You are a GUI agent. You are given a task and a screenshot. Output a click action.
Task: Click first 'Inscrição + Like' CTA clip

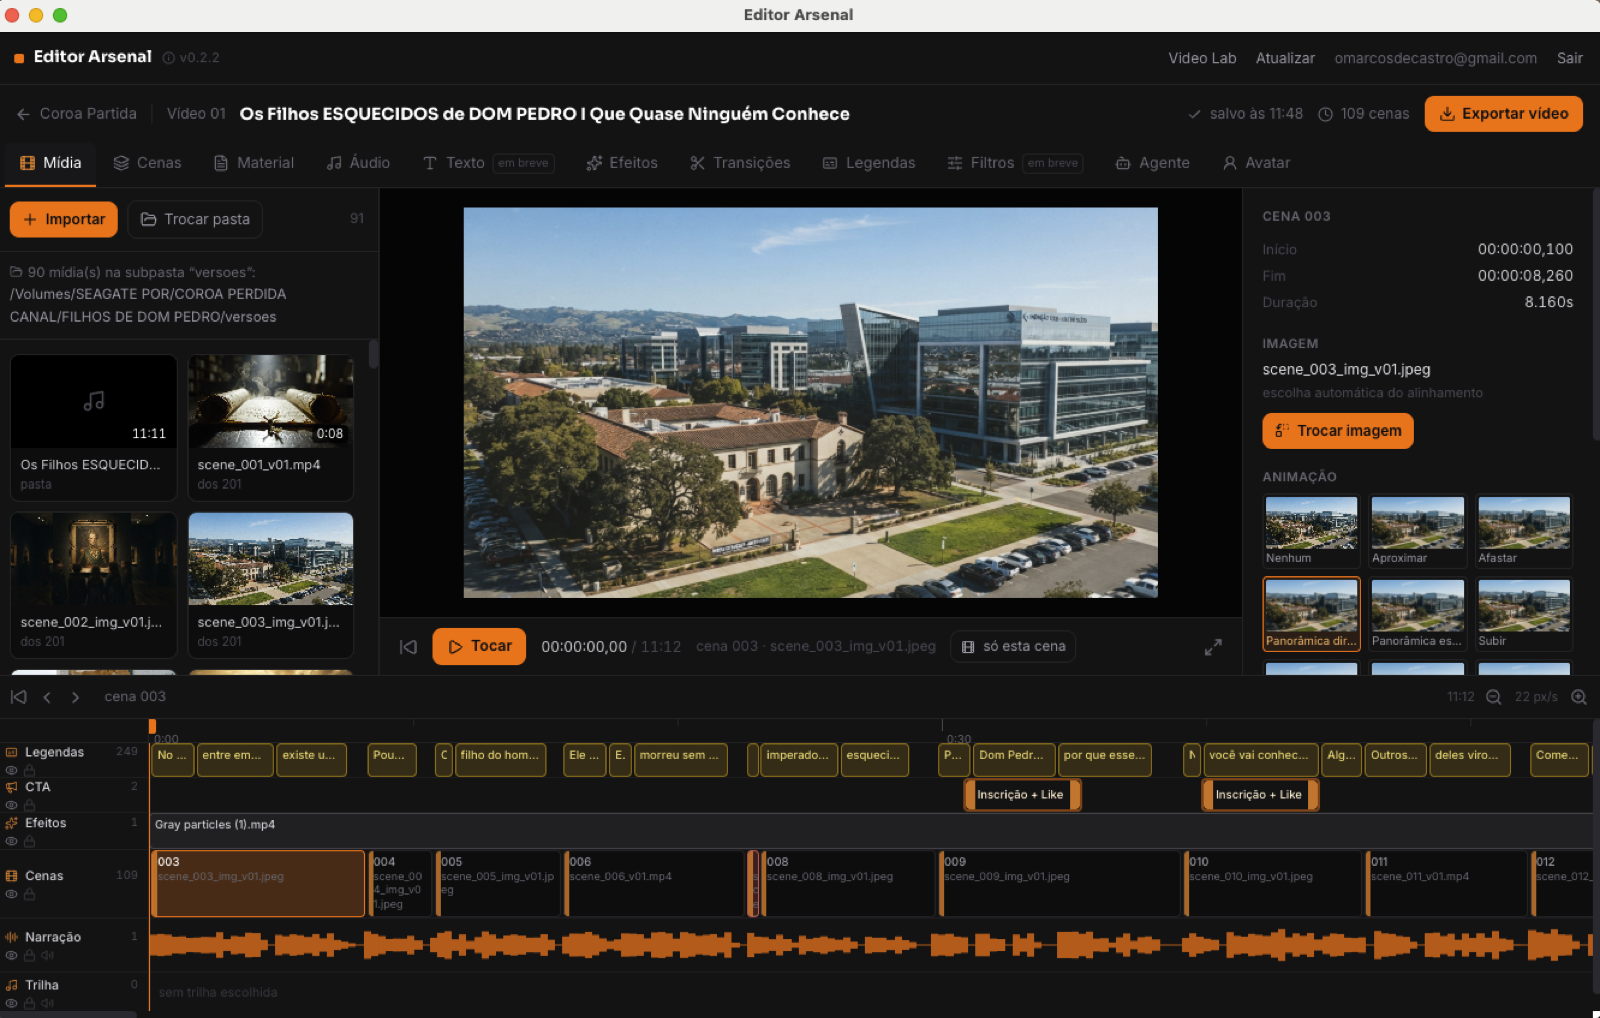1022,795
